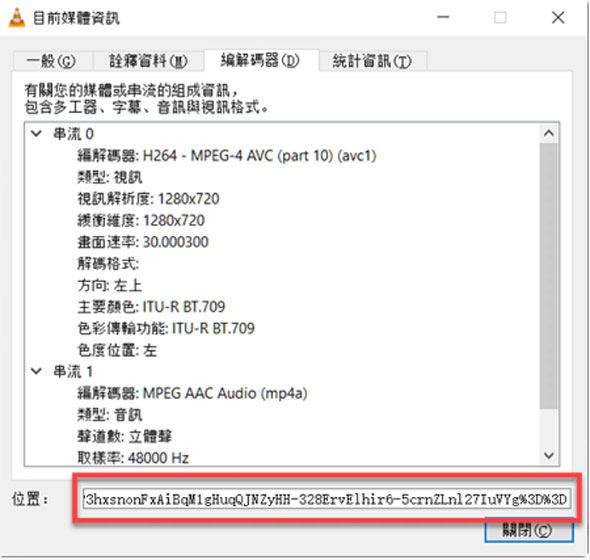590x560 pixels.
Task: Open the 統計資訊(T) tab
Action: 372,61
